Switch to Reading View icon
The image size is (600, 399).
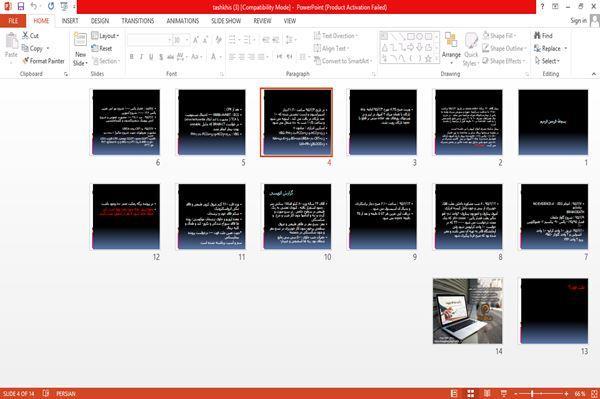tap(487, 393)
